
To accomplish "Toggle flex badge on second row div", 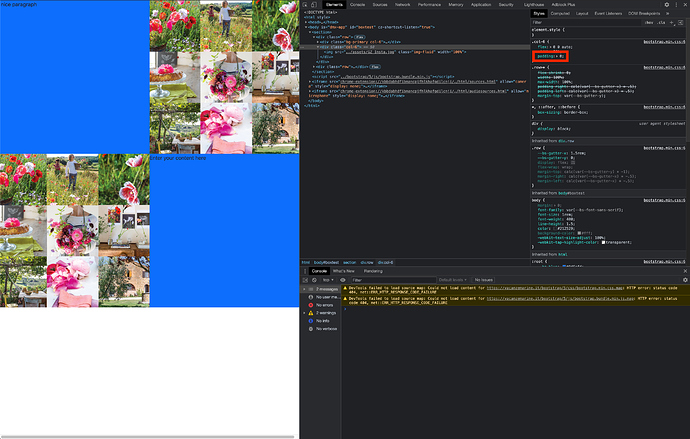I will 375,66.
